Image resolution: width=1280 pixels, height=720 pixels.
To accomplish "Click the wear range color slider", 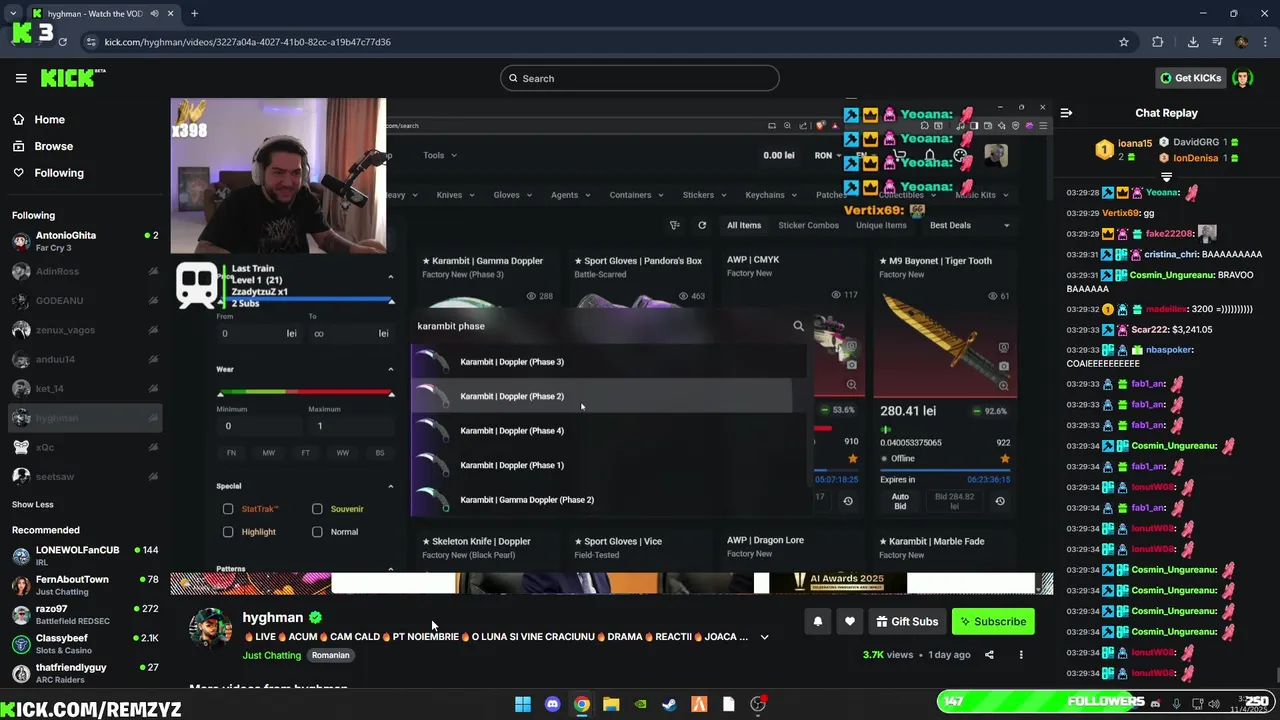I will click(x=306, y=394).
